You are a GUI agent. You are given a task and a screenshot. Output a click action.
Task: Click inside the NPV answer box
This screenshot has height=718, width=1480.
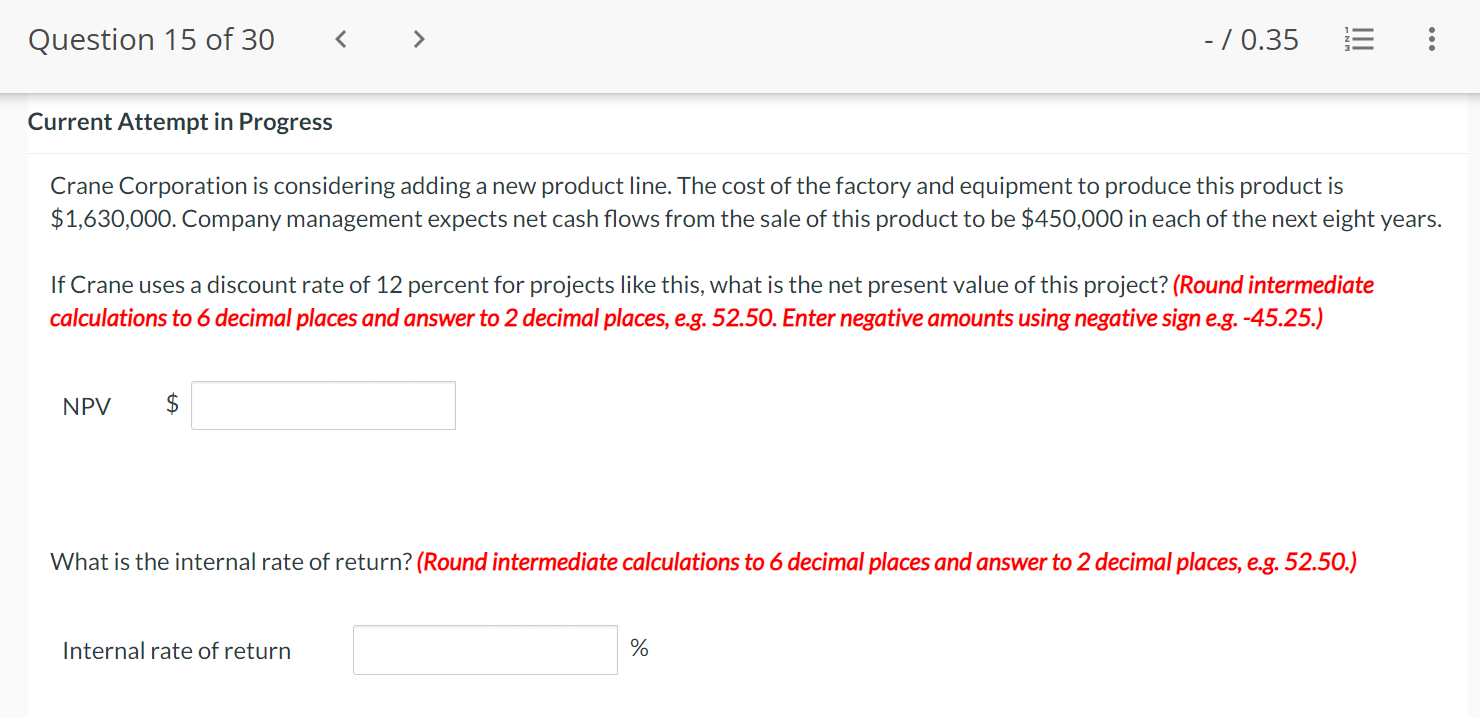[322, 405]
